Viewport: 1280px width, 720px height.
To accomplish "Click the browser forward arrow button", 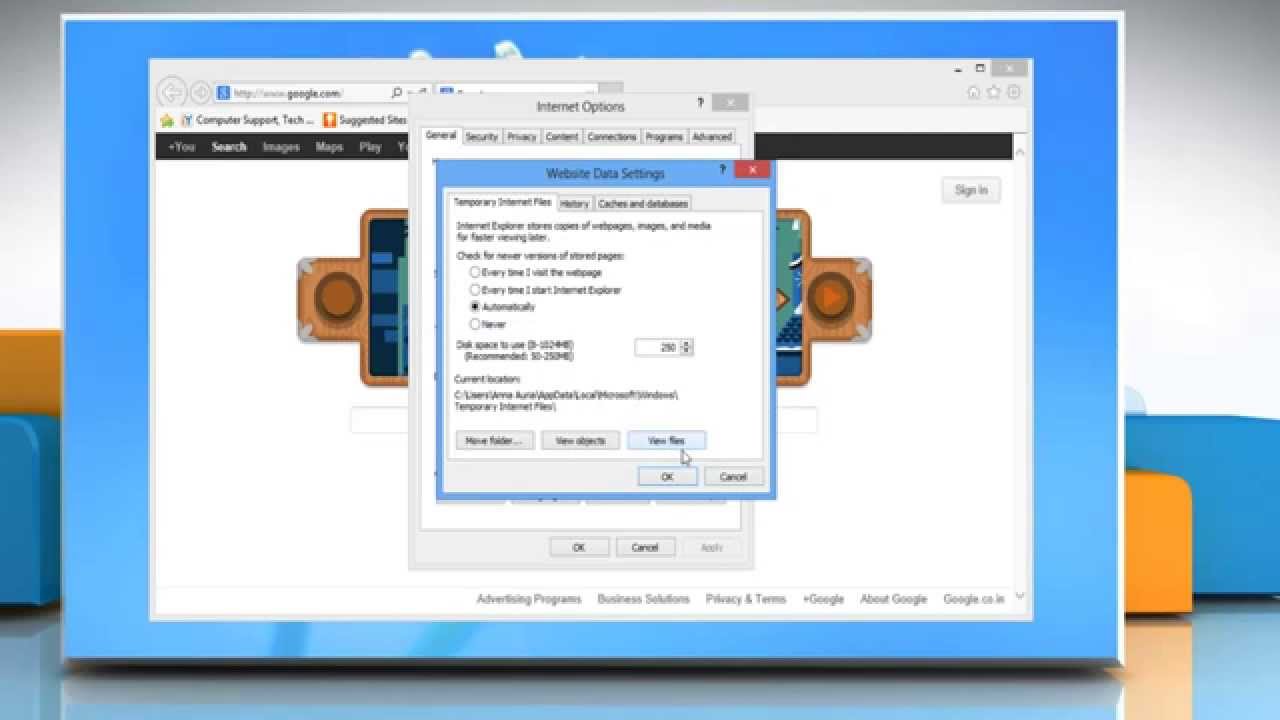I will pyautogui.click(x=200, y=93).
